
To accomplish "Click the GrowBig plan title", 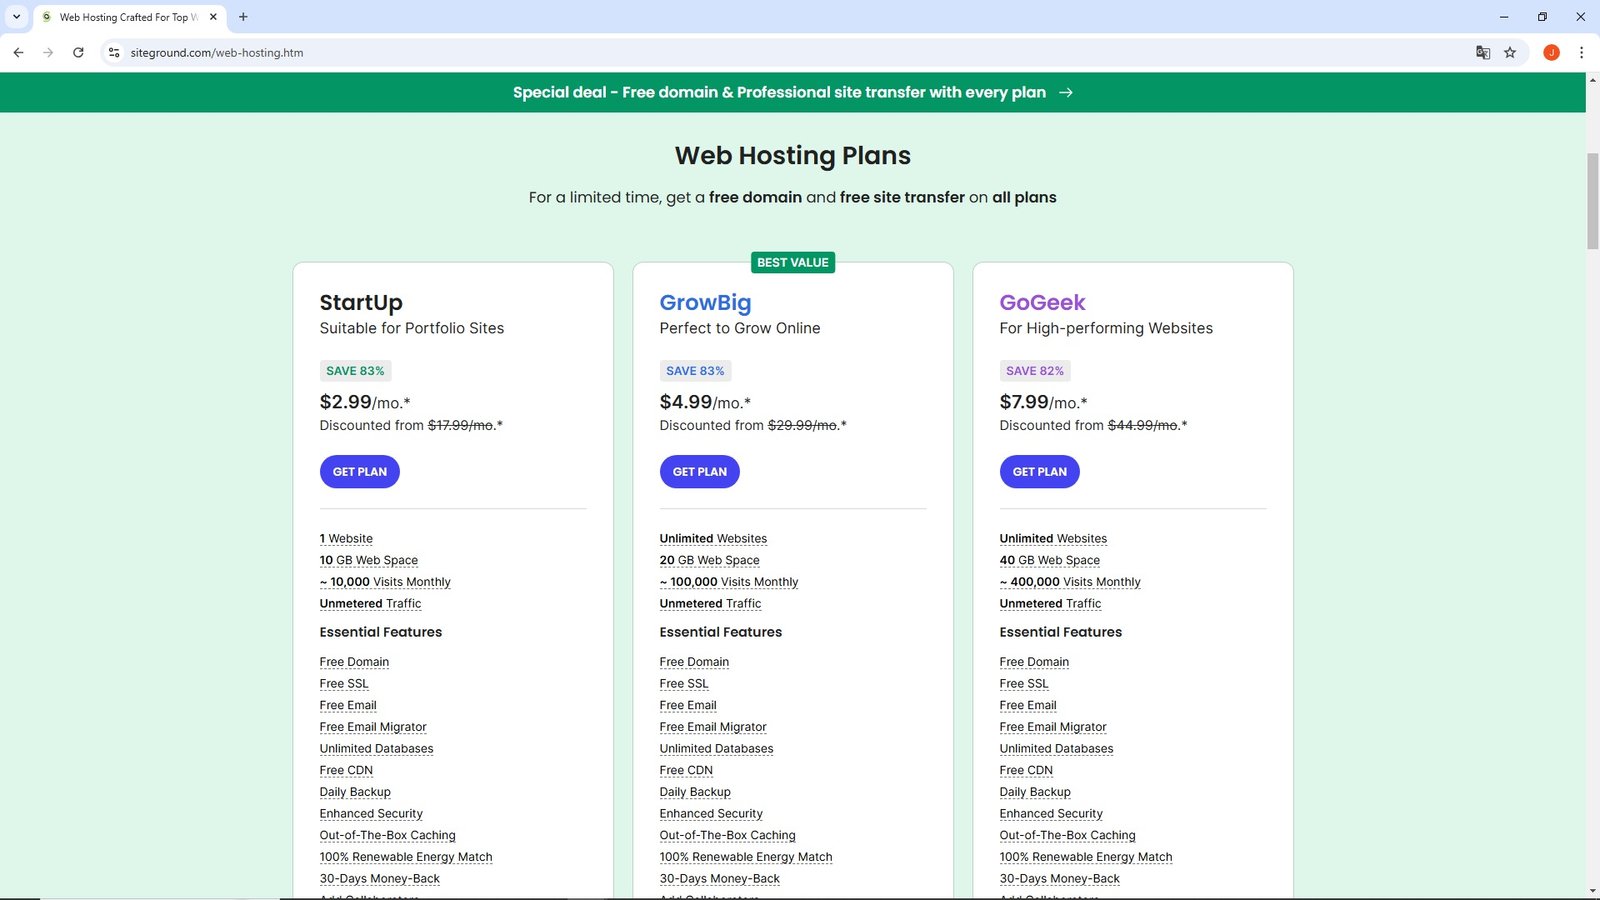I will 705,302.
